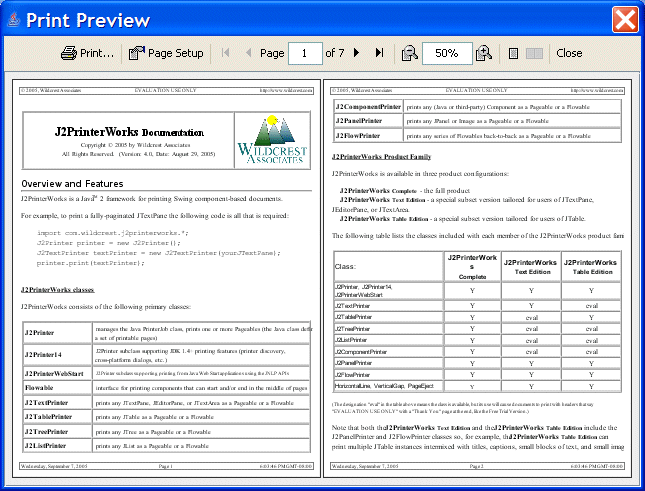Image resolution: width=645 pixels, height=491 pixels.
Task: Click 'J2TablePrinter' cell on page 1
Action: click(x=57, y=417)
